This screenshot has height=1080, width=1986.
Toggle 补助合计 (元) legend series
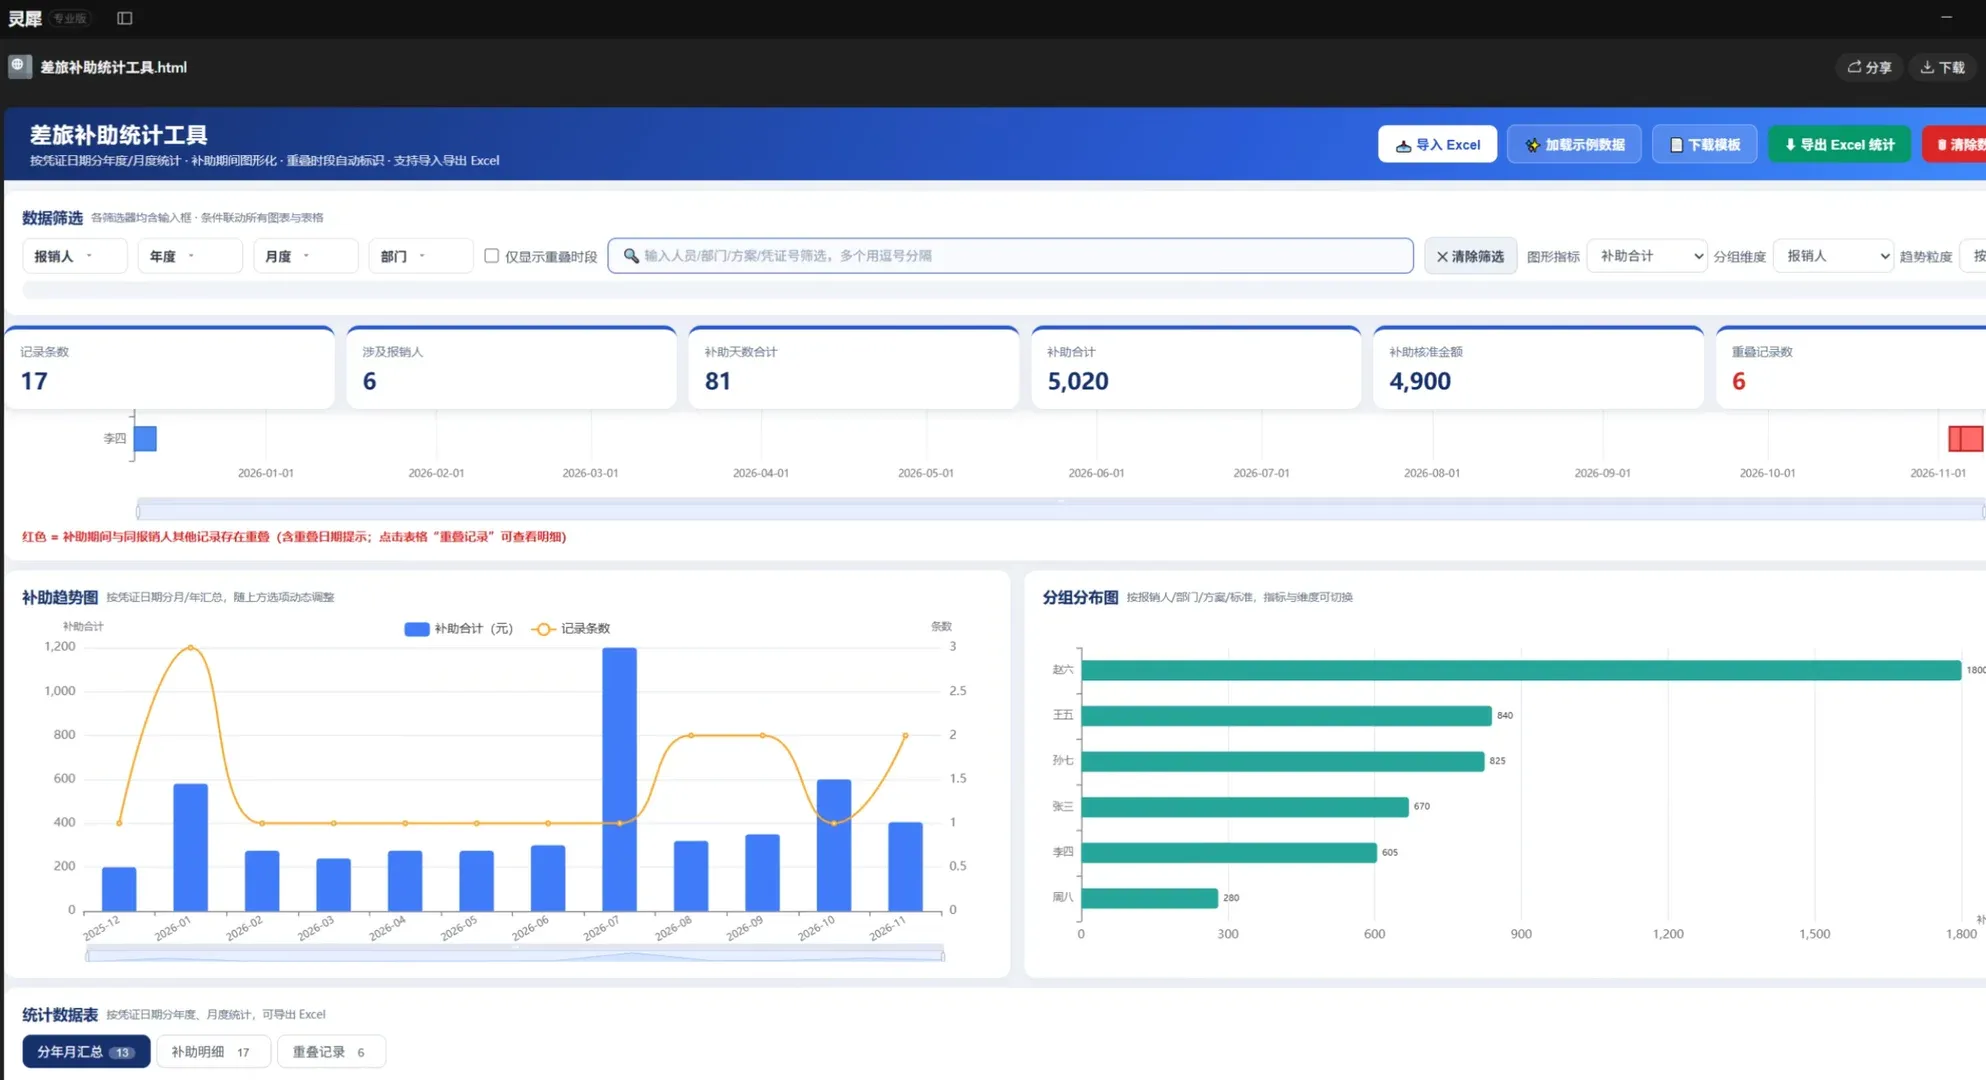458,629
